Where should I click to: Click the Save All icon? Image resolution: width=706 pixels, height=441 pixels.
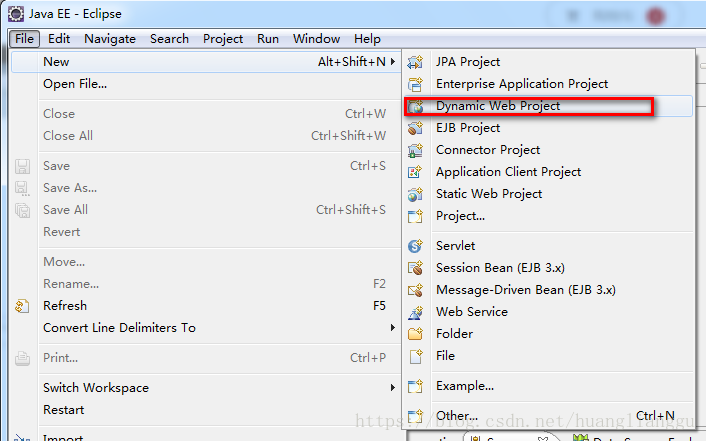[22, 210]
